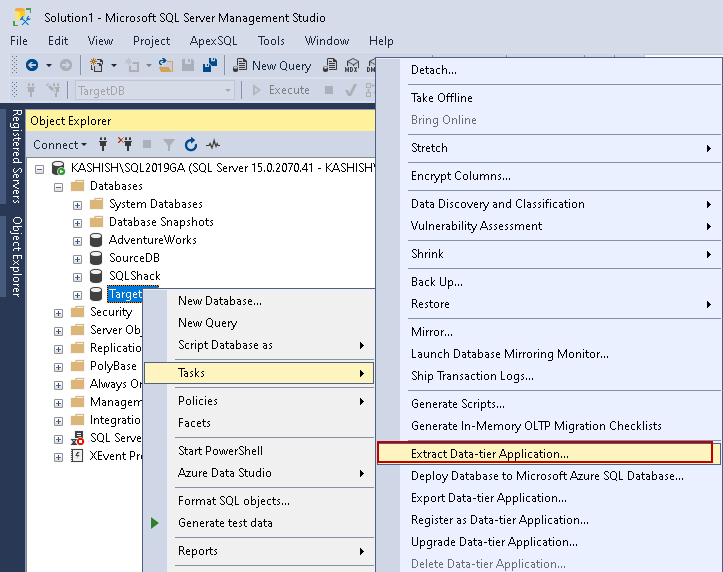Click the Disconnect icon in Object Explorer

[125, 145]
